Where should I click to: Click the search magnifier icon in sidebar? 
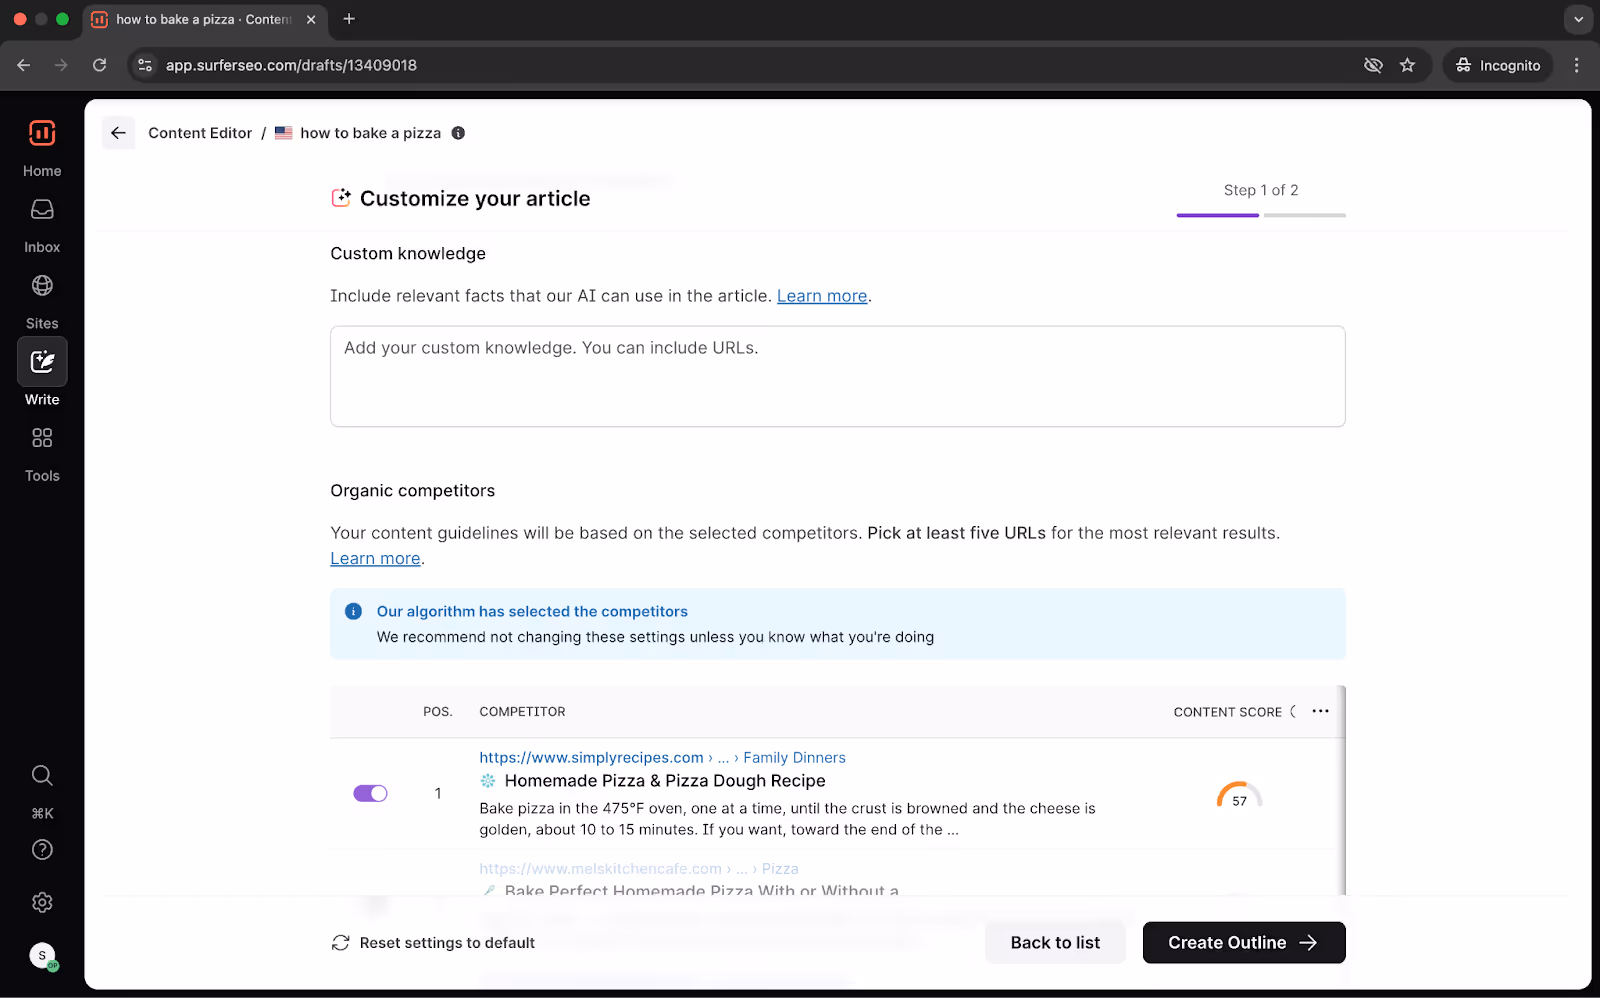click(42, 775)
